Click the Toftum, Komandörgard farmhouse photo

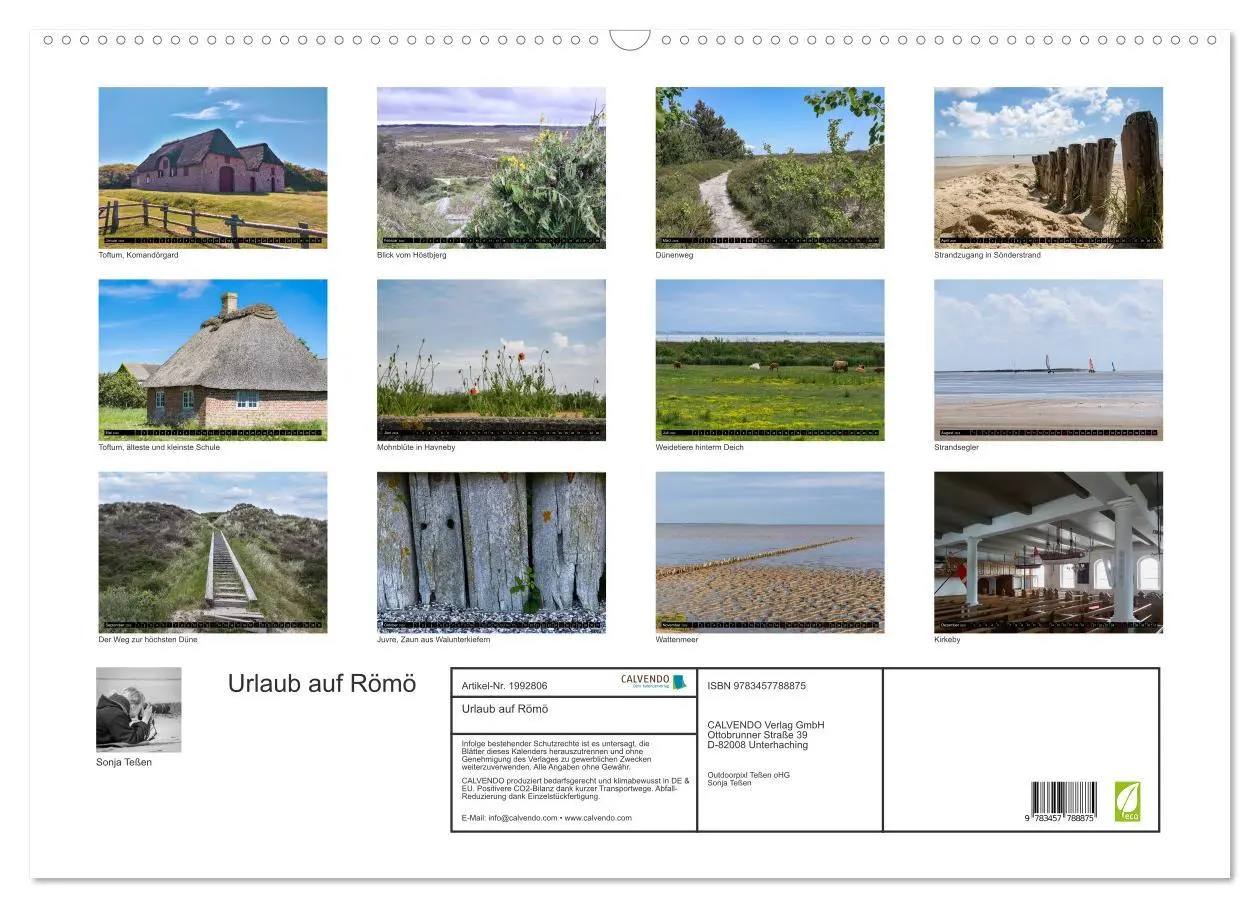tap(213, 167)
